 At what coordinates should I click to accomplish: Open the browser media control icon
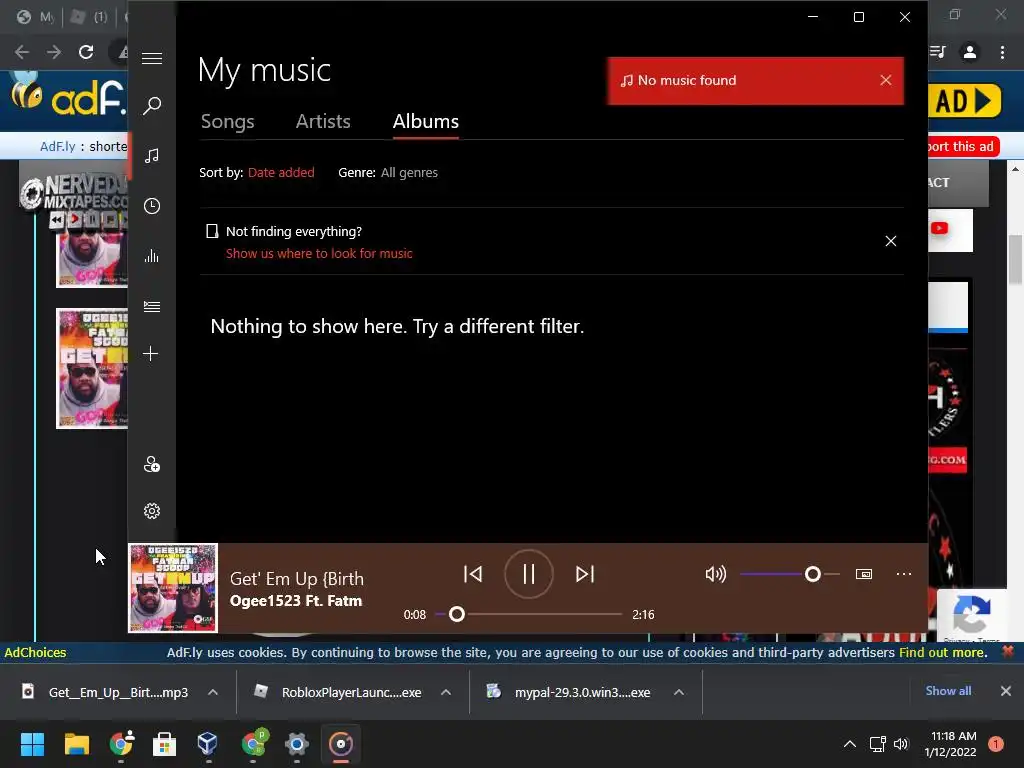point(938,52)
